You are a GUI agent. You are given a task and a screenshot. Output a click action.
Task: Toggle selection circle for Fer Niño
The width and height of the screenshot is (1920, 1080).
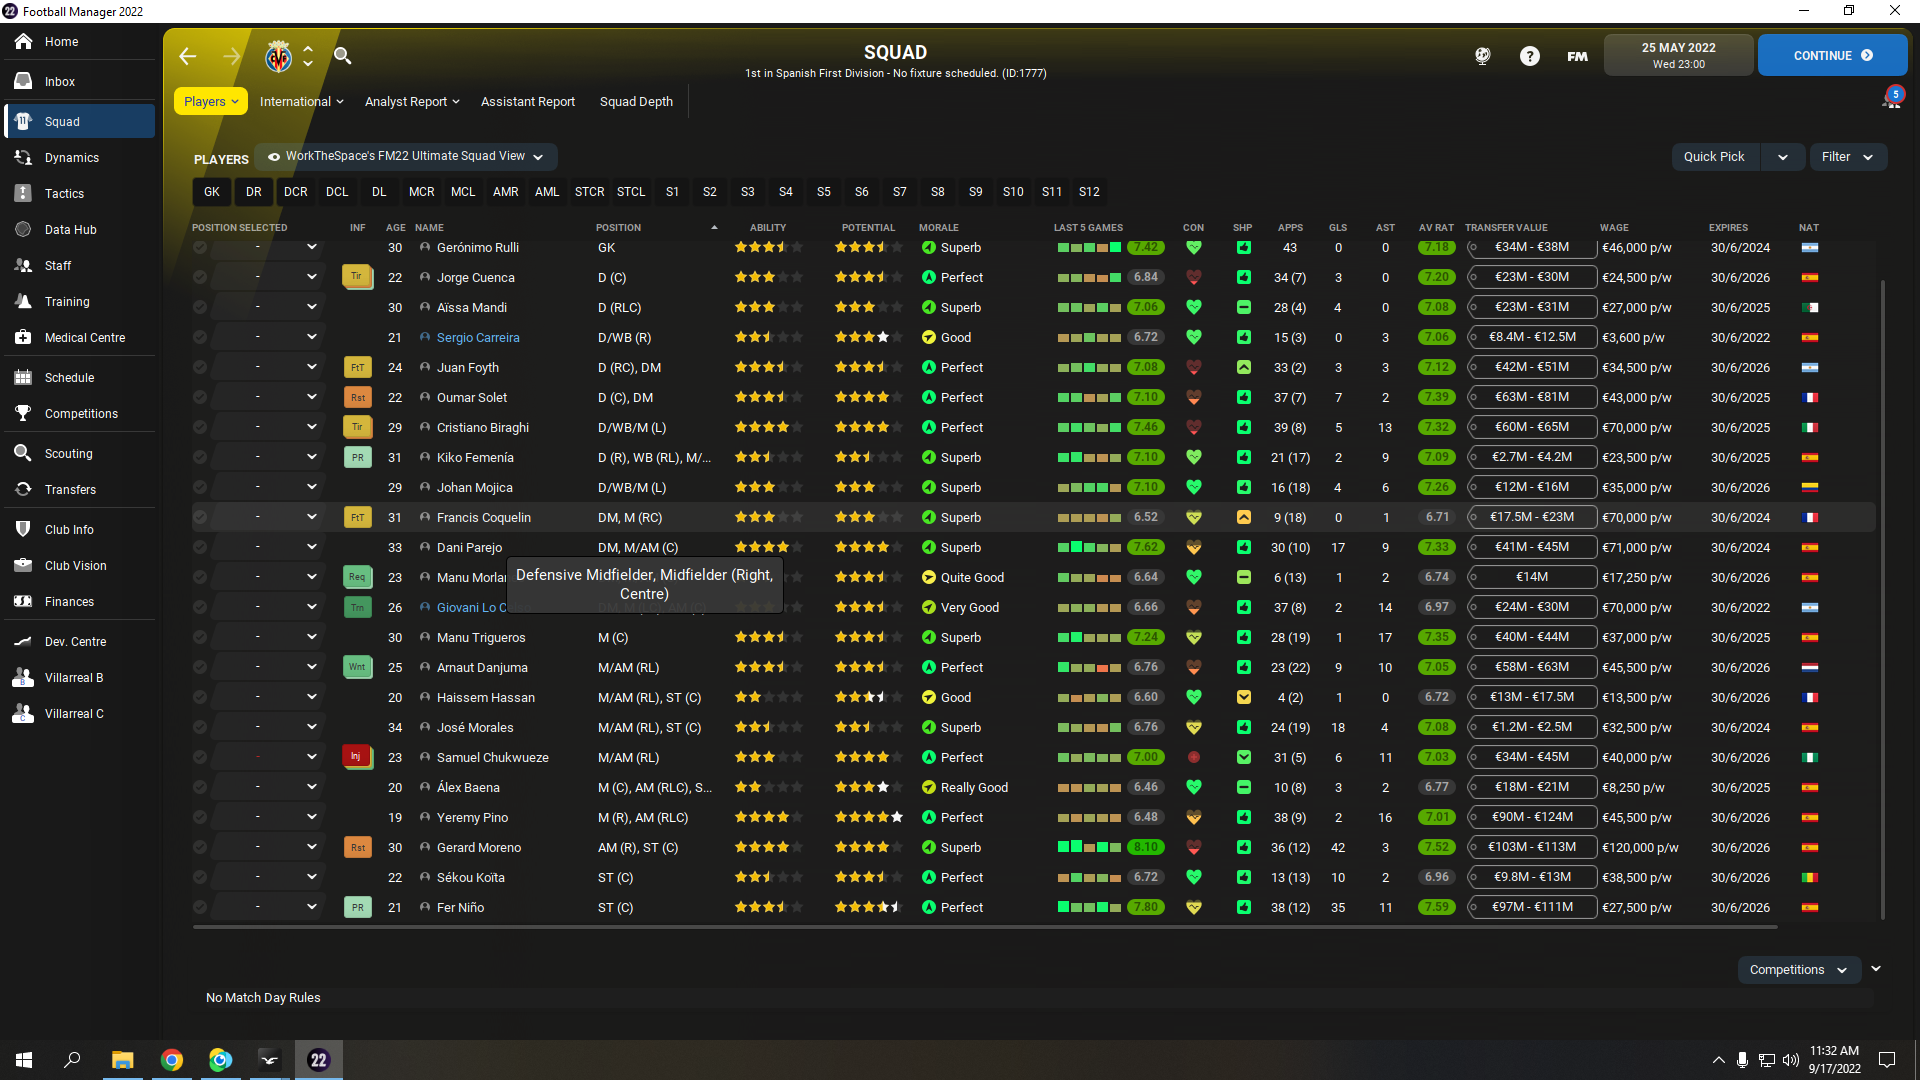(200, 908)
